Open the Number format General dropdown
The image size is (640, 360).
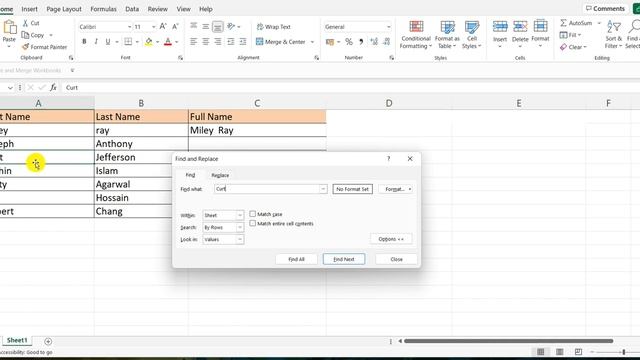point(388,27)
